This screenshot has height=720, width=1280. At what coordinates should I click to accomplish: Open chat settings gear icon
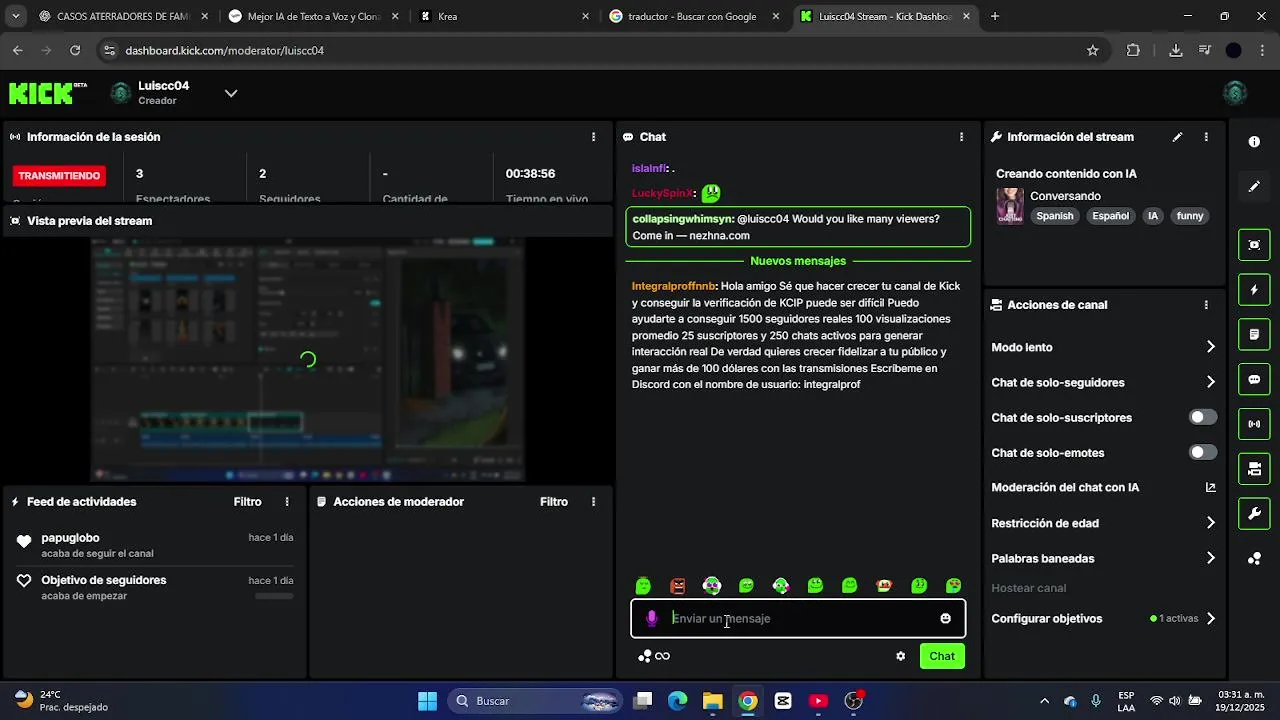click(x=901, y=656)
